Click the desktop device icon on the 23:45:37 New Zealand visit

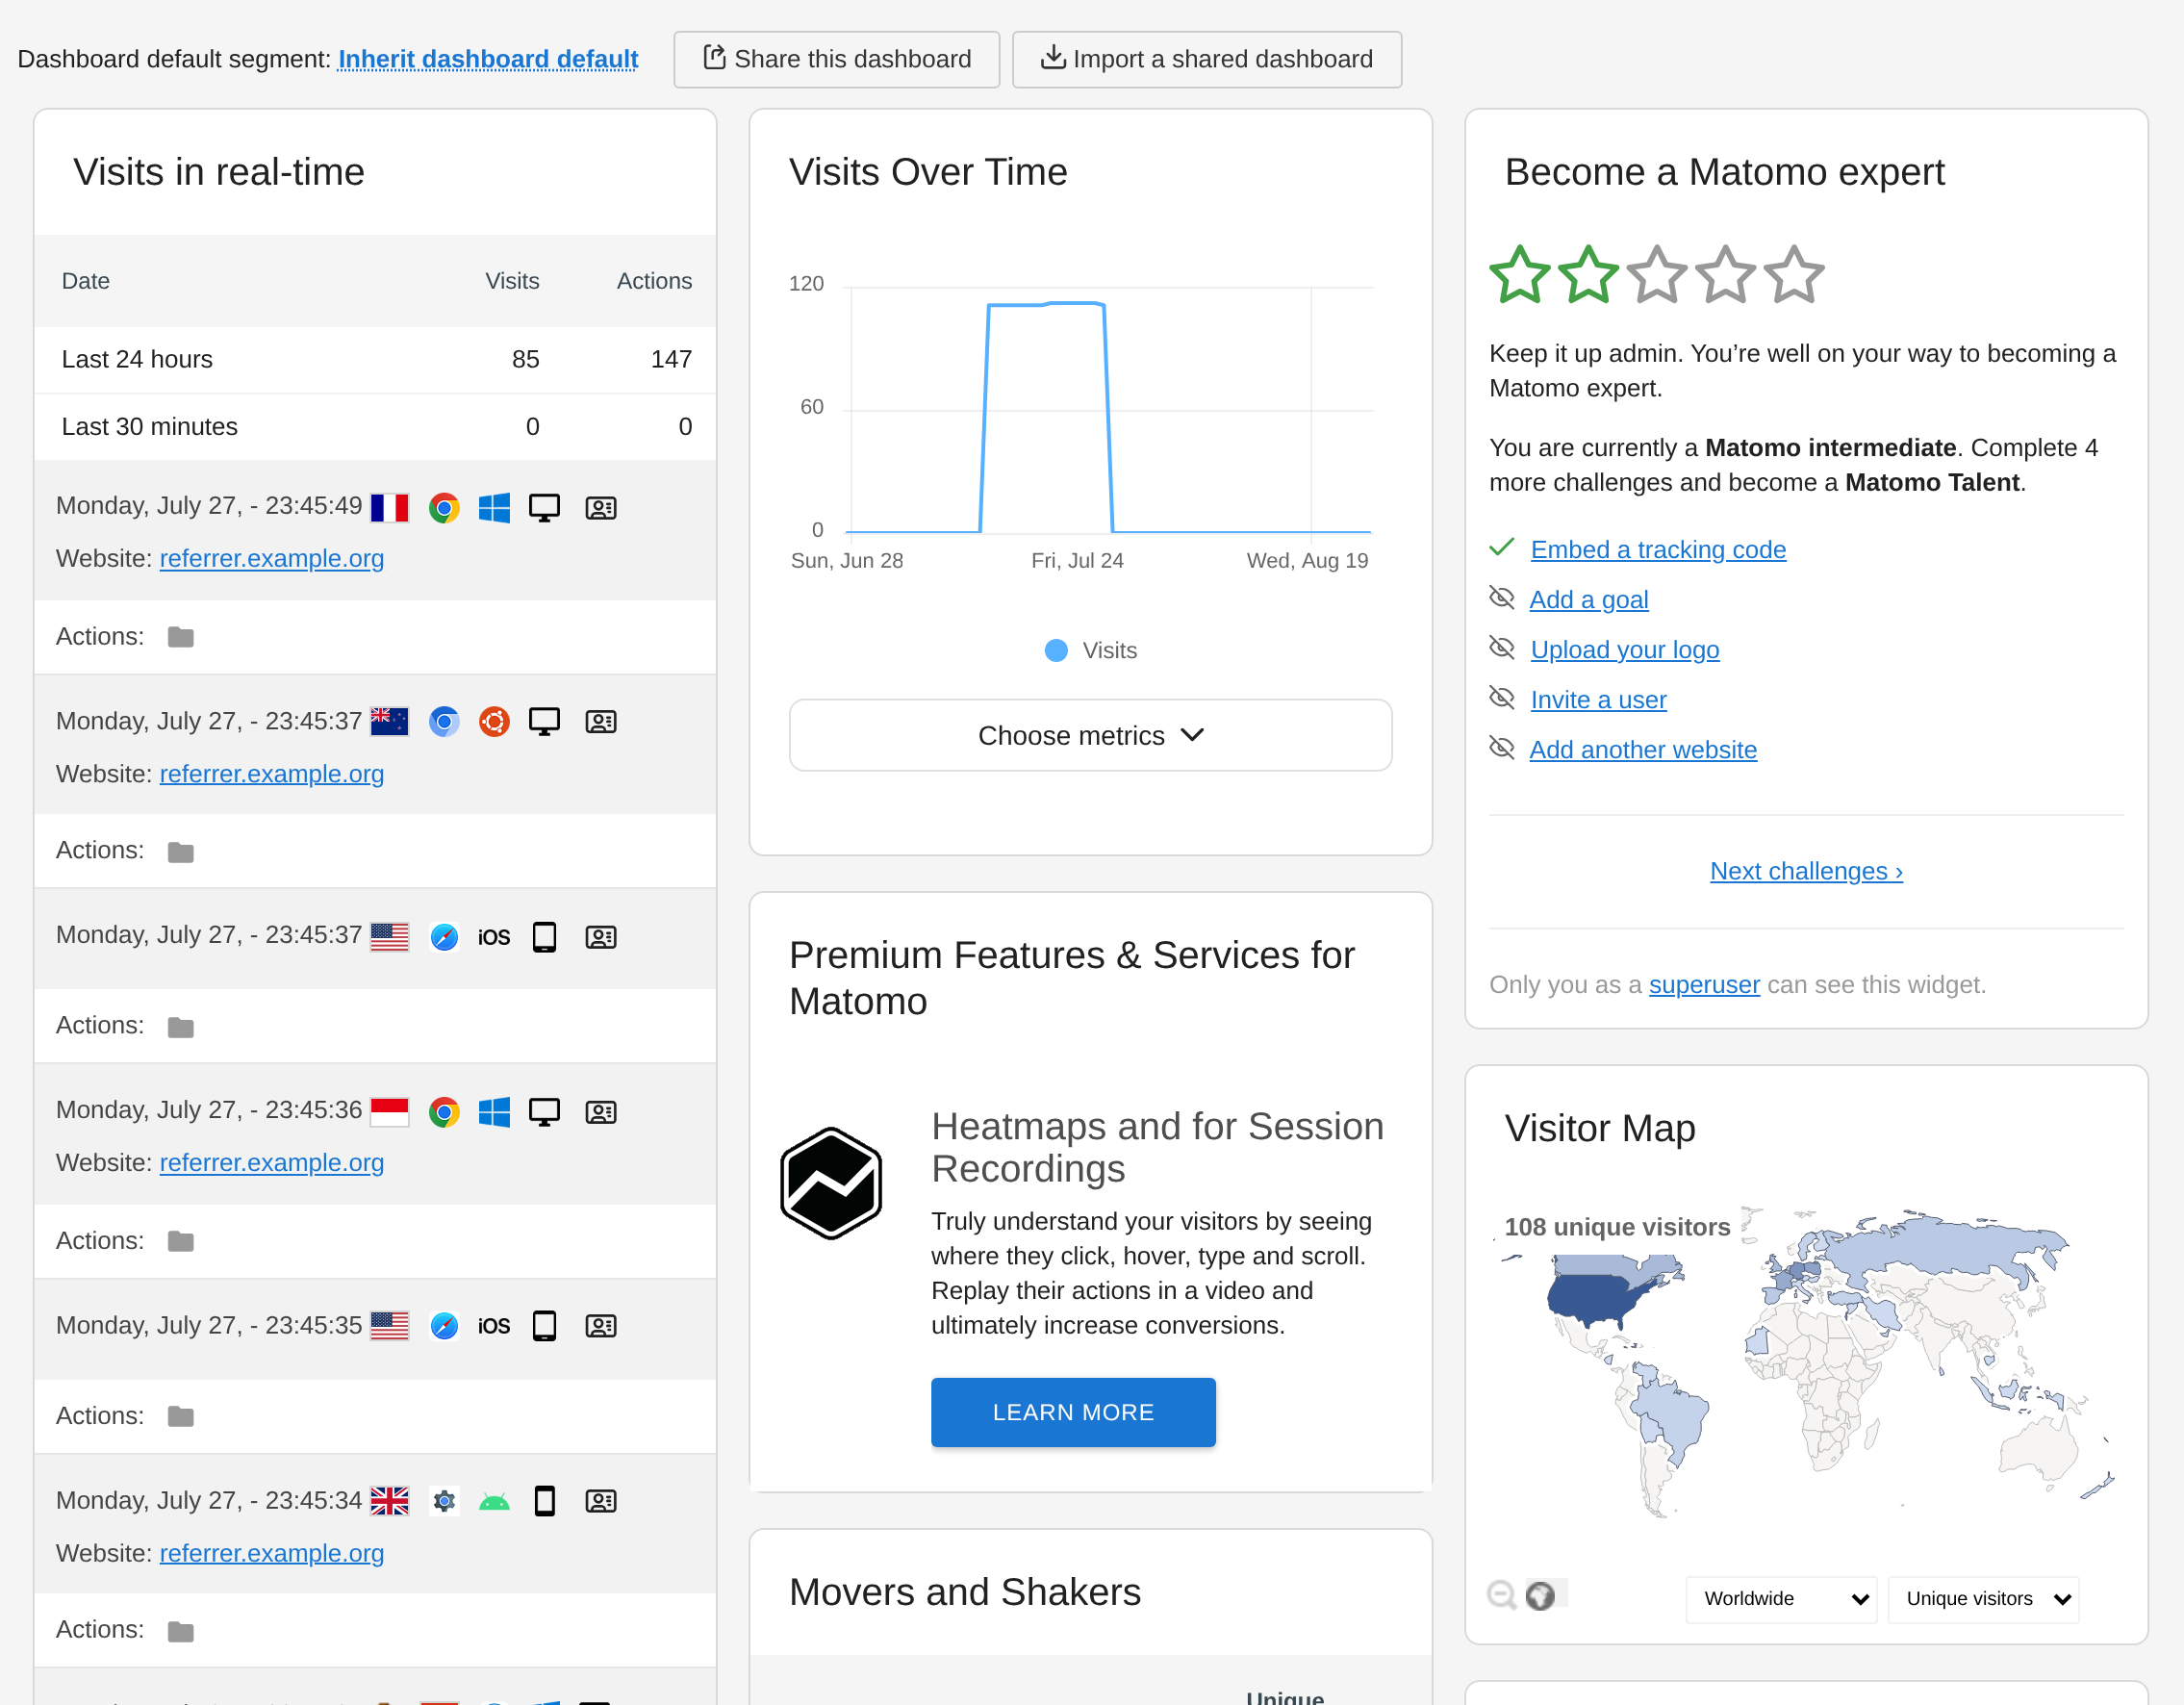[544, 721]
